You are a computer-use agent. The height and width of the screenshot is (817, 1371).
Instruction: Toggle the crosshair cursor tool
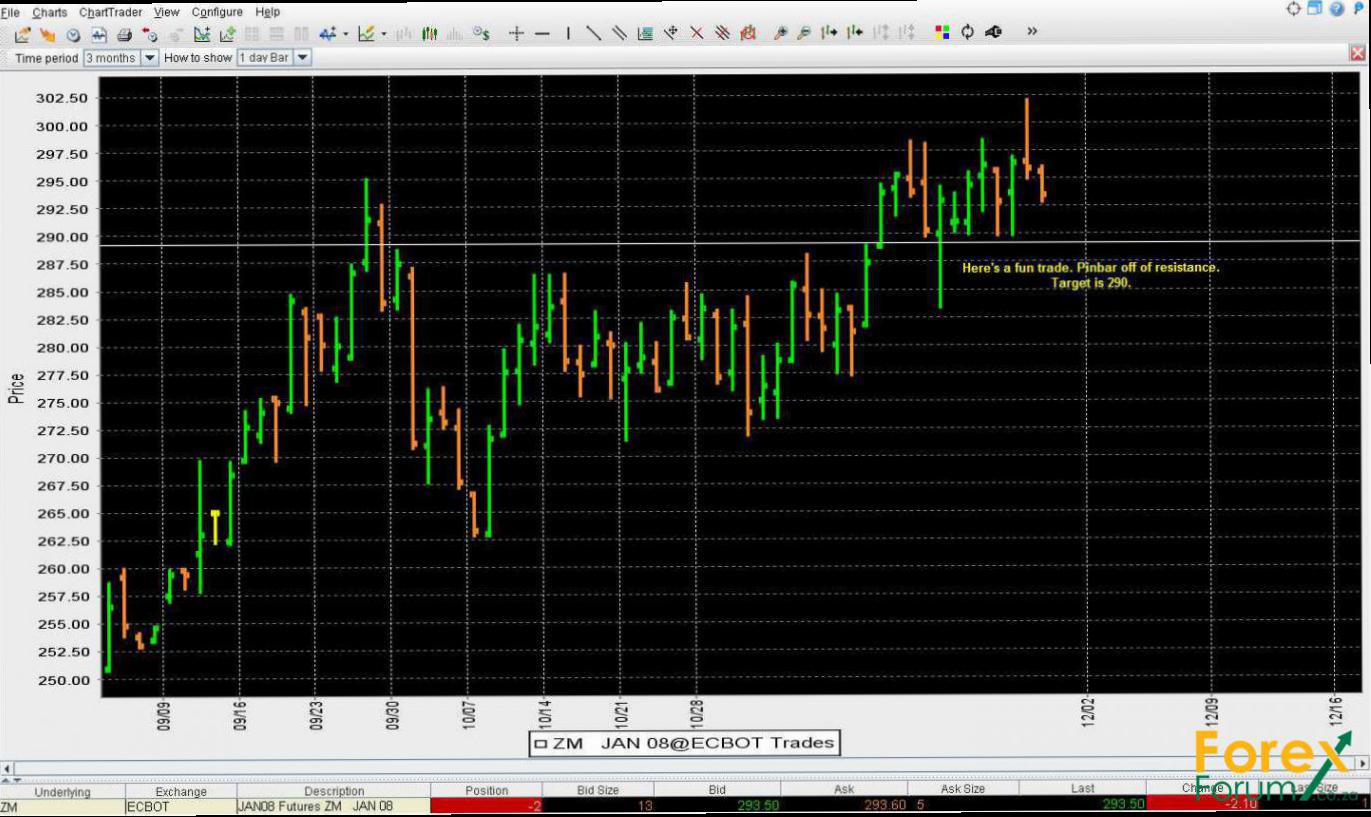[x=516, y=34]
